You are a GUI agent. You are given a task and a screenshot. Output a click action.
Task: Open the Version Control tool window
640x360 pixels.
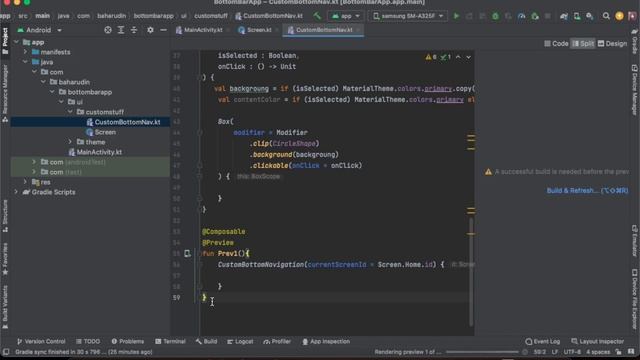point(41,341)
